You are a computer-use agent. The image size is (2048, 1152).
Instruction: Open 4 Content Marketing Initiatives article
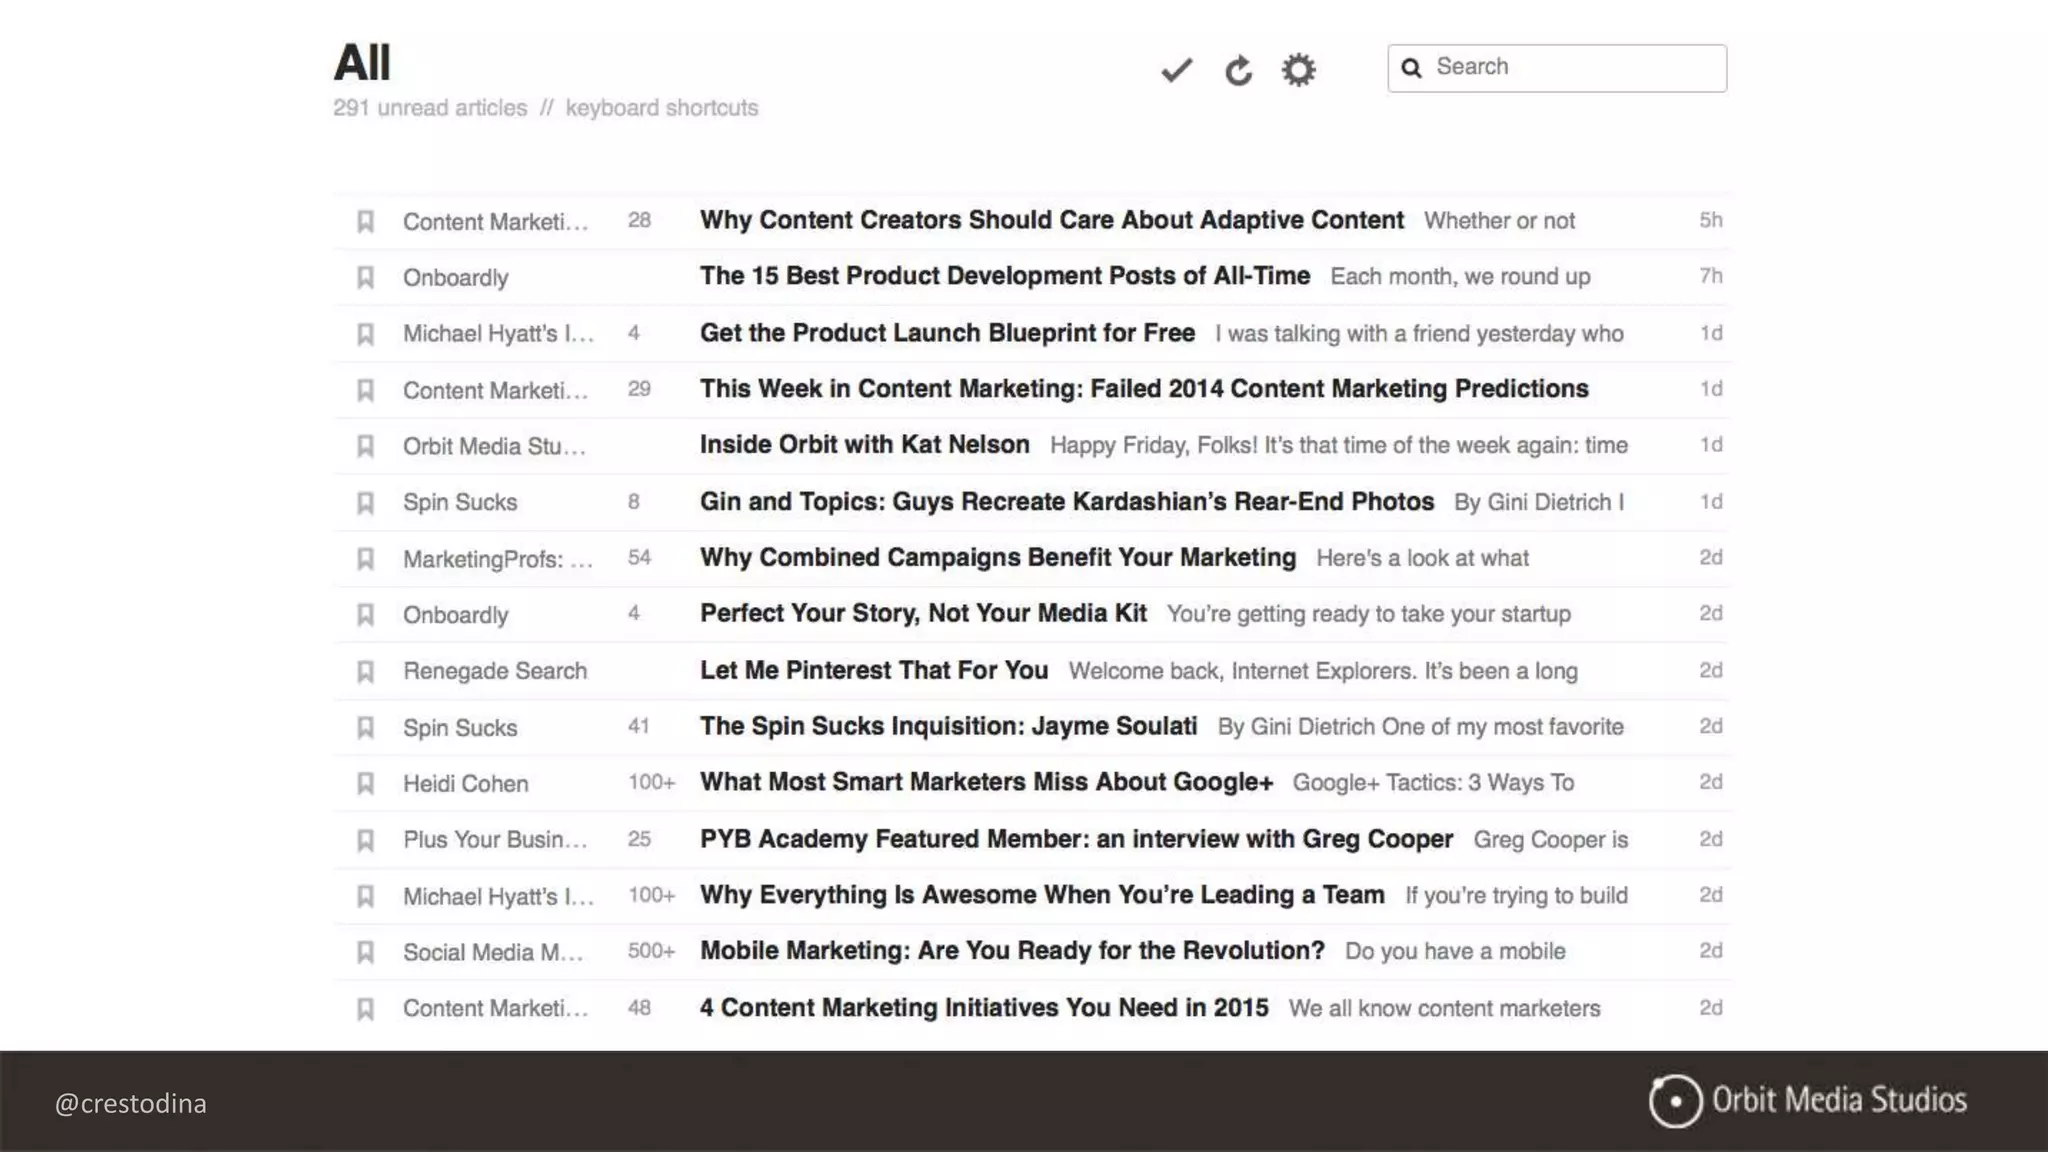coord(983,1008)
